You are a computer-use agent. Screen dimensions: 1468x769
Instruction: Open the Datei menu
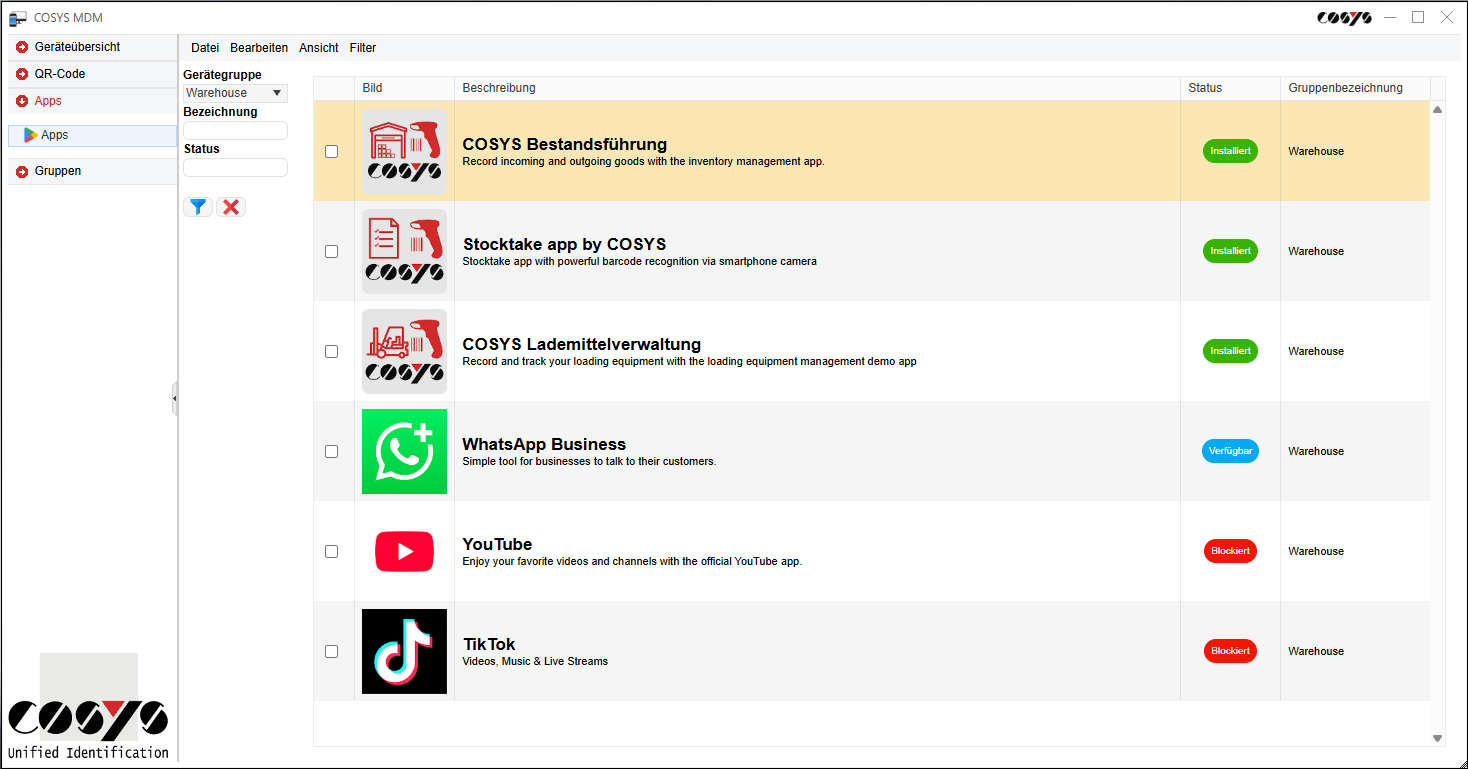(x=205, y=48)
